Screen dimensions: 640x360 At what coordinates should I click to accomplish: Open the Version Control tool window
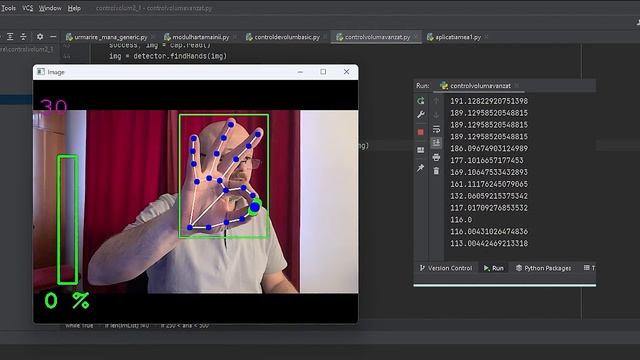(446, 268)
